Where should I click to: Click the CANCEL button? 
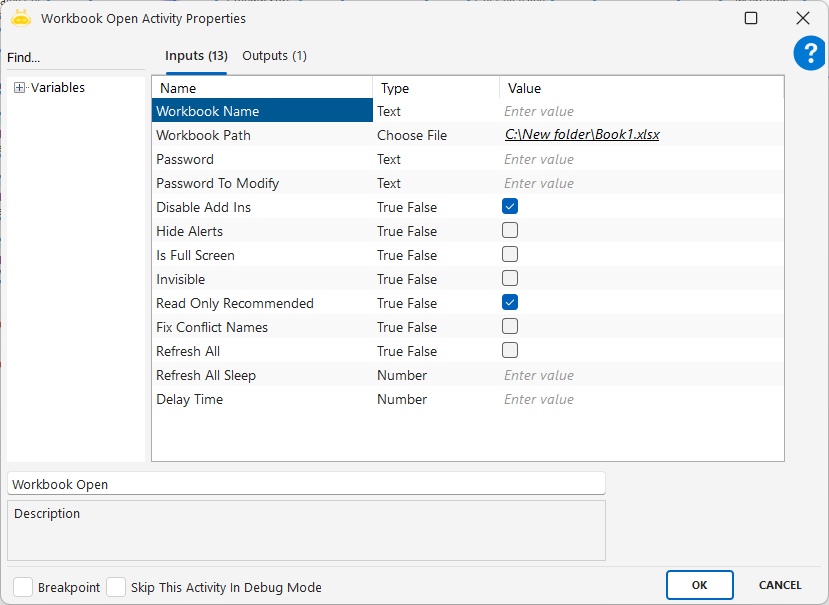(x=780, y=585)
